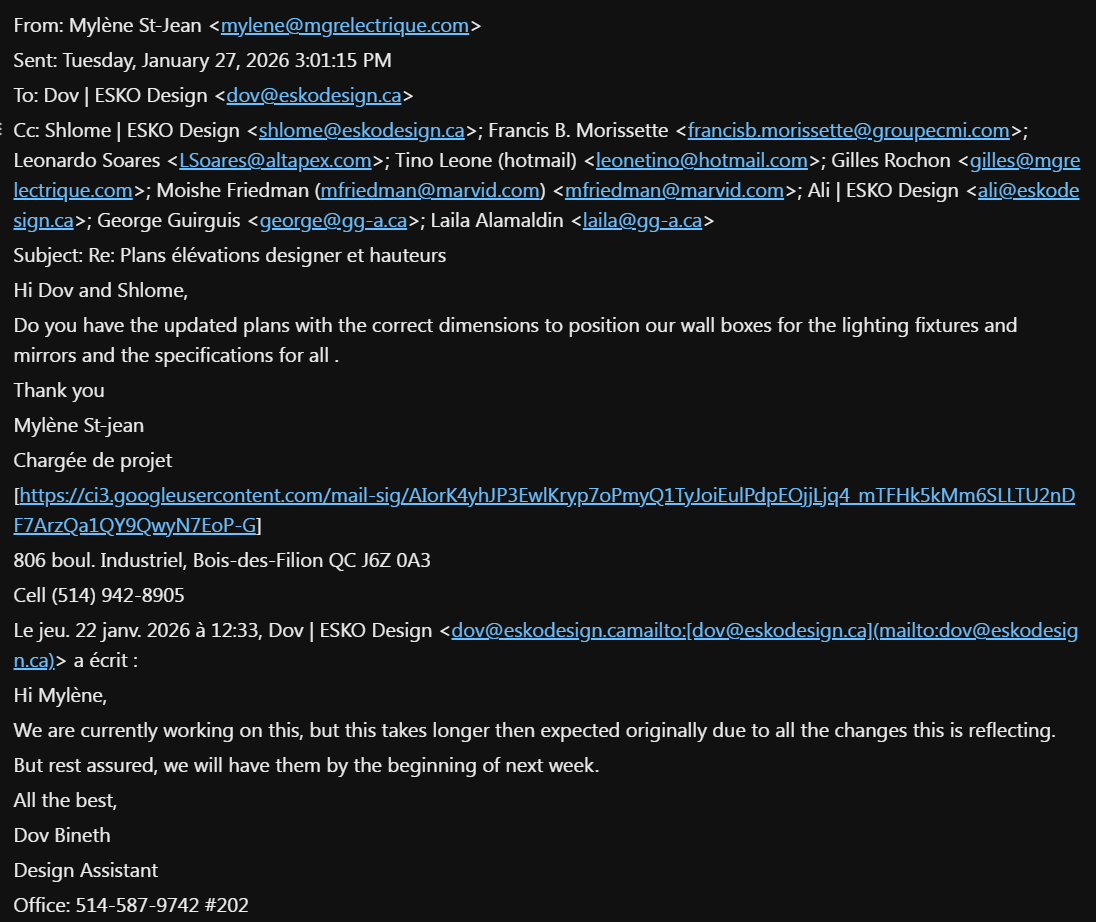This screenshot has width=1096, height=922.
Task: Open Dov's email link in the To line
Action: click(314, 96)
